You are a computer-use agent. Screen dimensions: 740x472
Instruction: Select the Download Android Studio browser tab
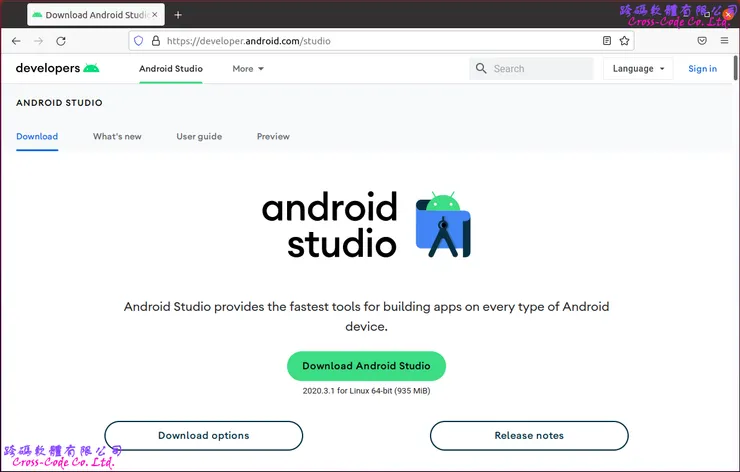click(x=96, y=15)
